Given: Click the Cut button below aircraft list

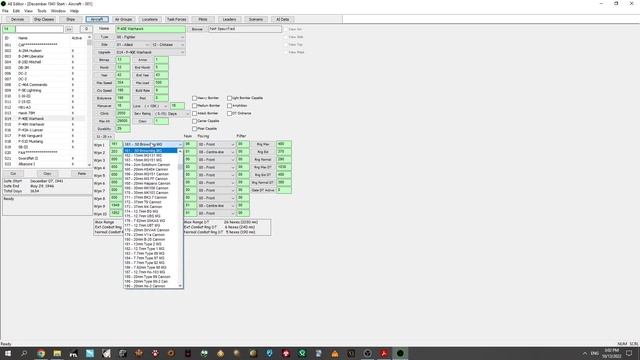Looking at the screenshot, I should 13,174.
